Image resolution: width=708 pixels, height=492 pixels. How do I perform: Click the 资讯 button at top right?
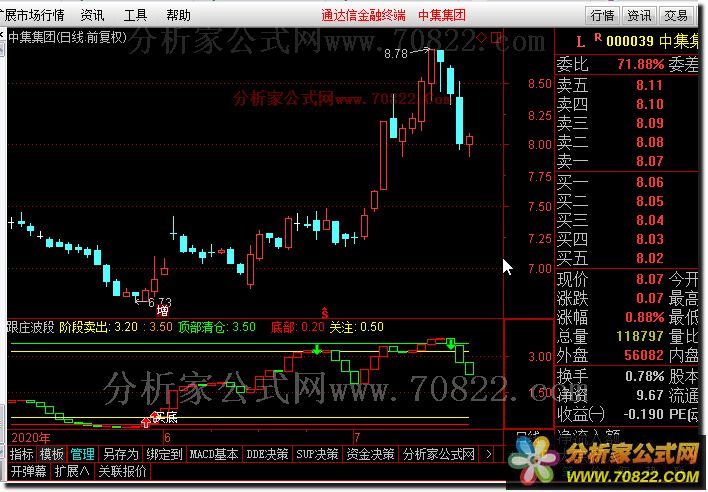pos(639,16)
